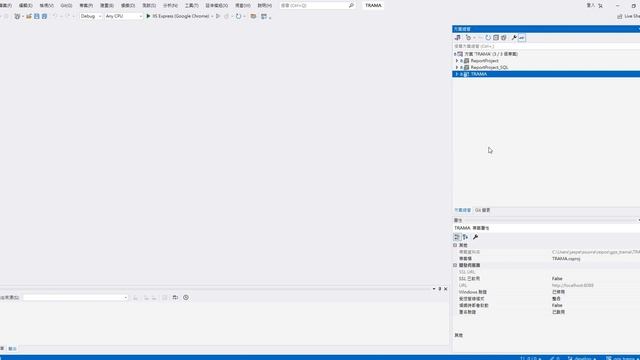This screenshot has width=640, height=360.
Task: Select the Solution 'TRAMA' root node
Action: click(491, 54)
